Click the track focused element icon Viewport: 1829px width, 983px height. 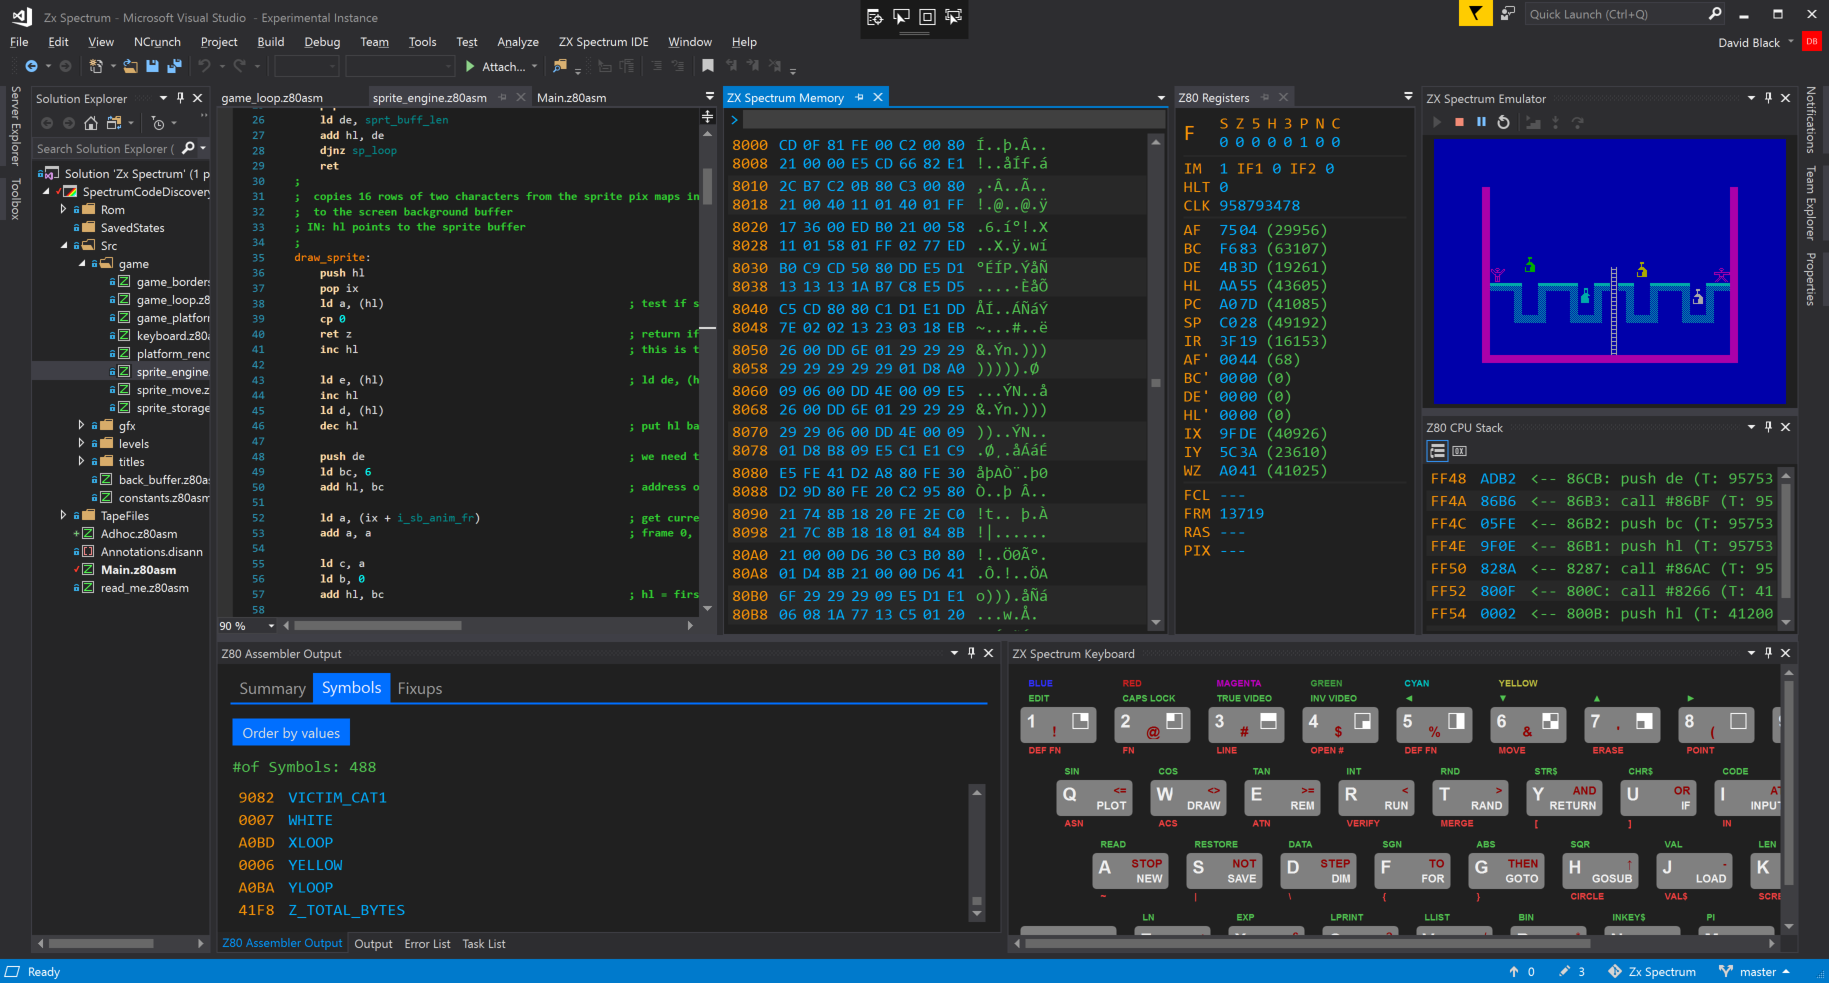click(953, 16)
